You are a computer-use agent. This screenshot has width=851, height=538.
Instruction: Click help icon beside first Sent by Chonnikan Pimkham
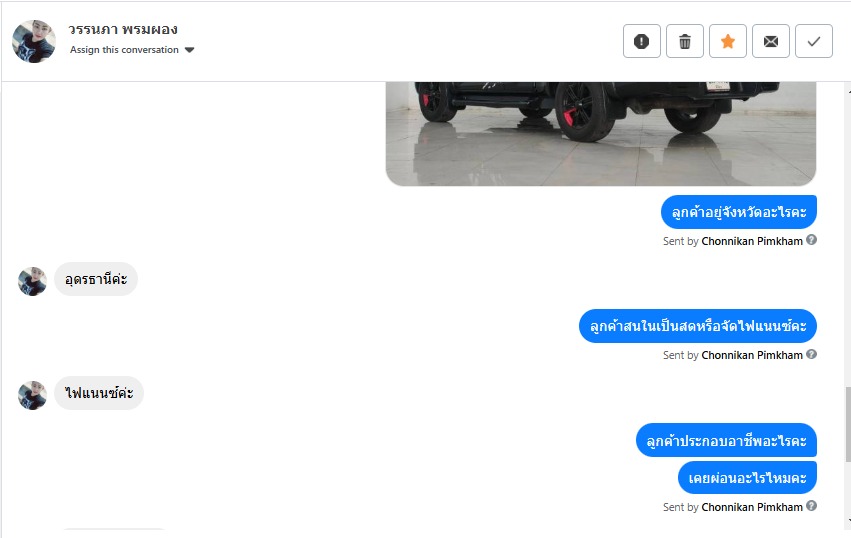[x=811, y=240]
